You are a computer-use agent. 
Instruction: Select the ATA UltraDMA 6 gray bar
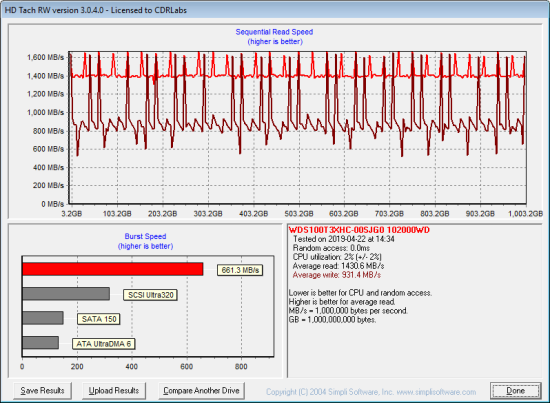tap(40, 343)
